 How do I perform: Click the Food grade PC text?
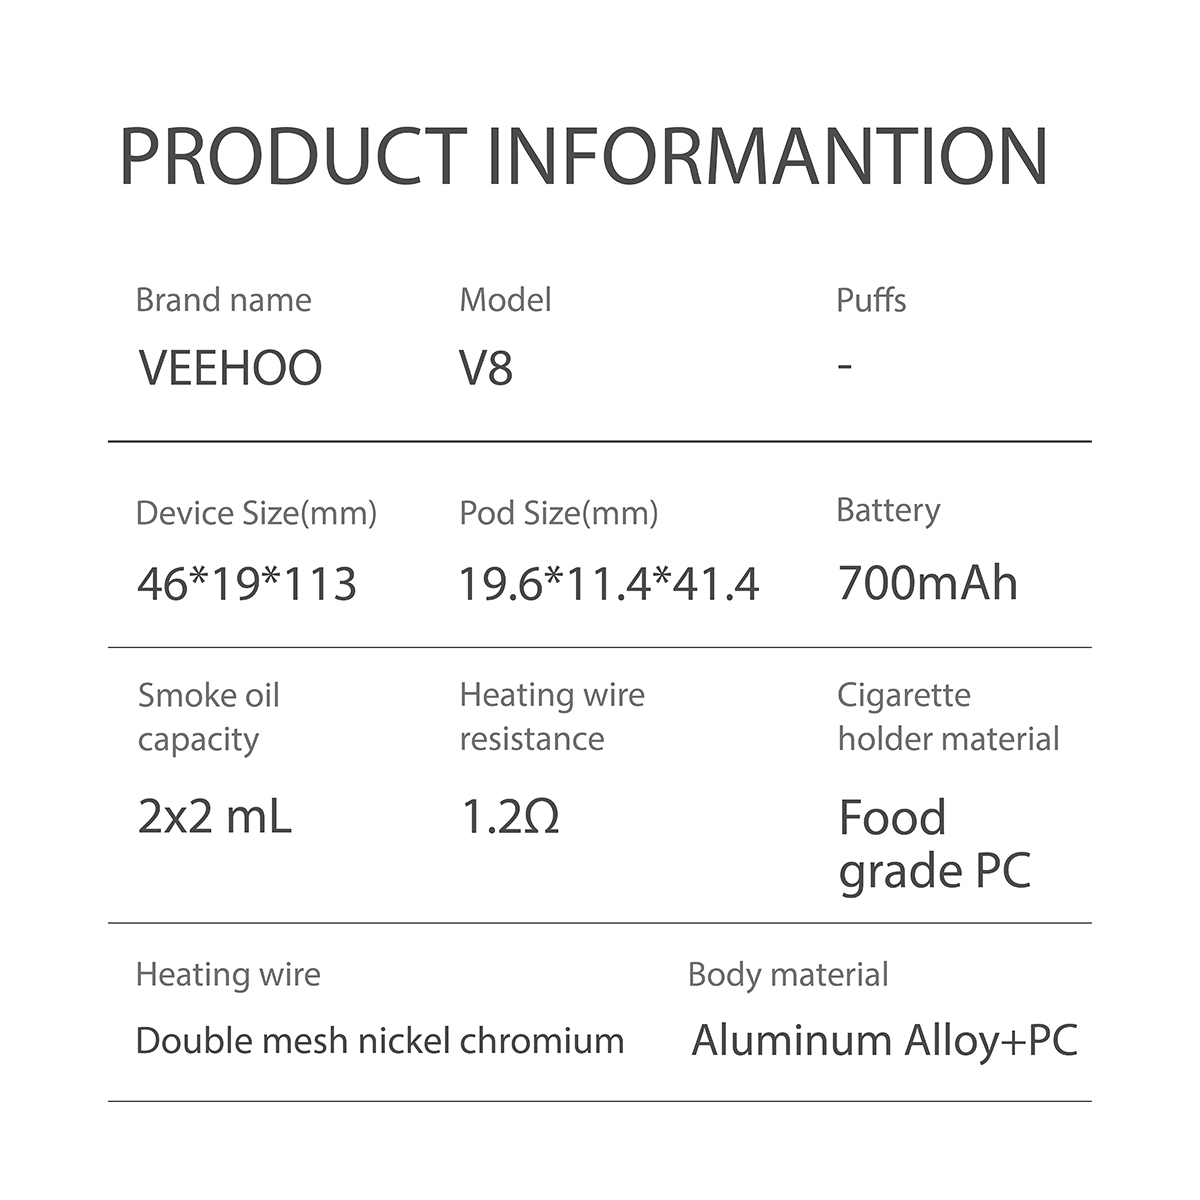click(x=934, y=845)
